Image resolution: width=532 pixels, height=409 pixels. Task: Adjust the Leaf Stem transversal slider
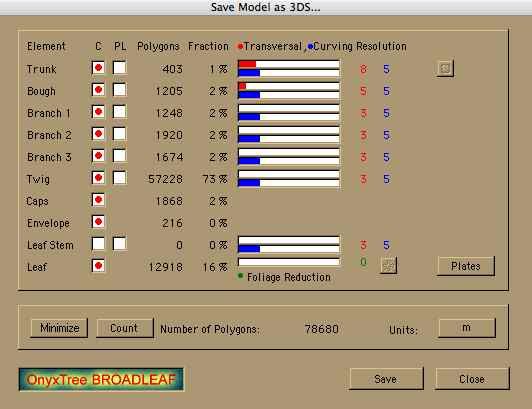coord(289,240)
